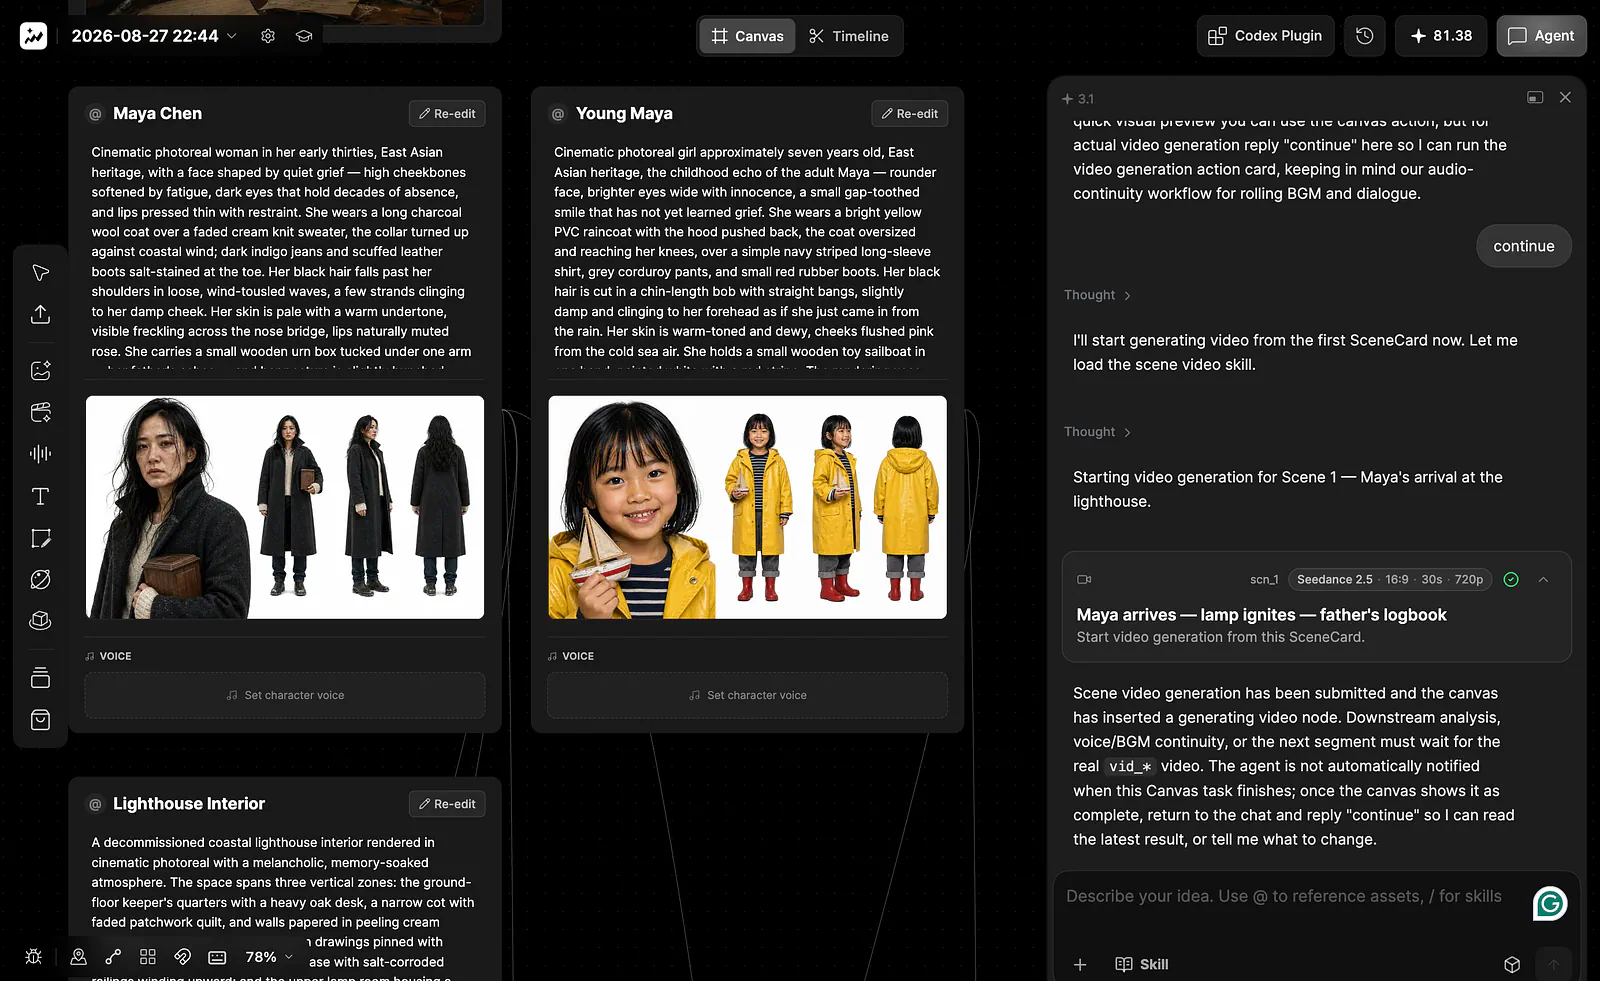
Task: Click the Maya Chen character reference image
Action: (x=285, y=507)
